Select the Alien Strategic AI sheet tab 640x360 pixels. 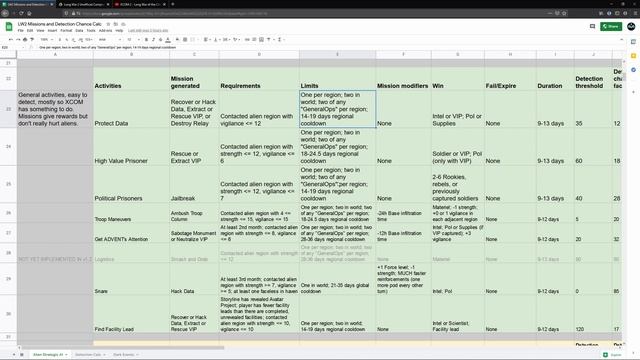click(x=50, y=355)
